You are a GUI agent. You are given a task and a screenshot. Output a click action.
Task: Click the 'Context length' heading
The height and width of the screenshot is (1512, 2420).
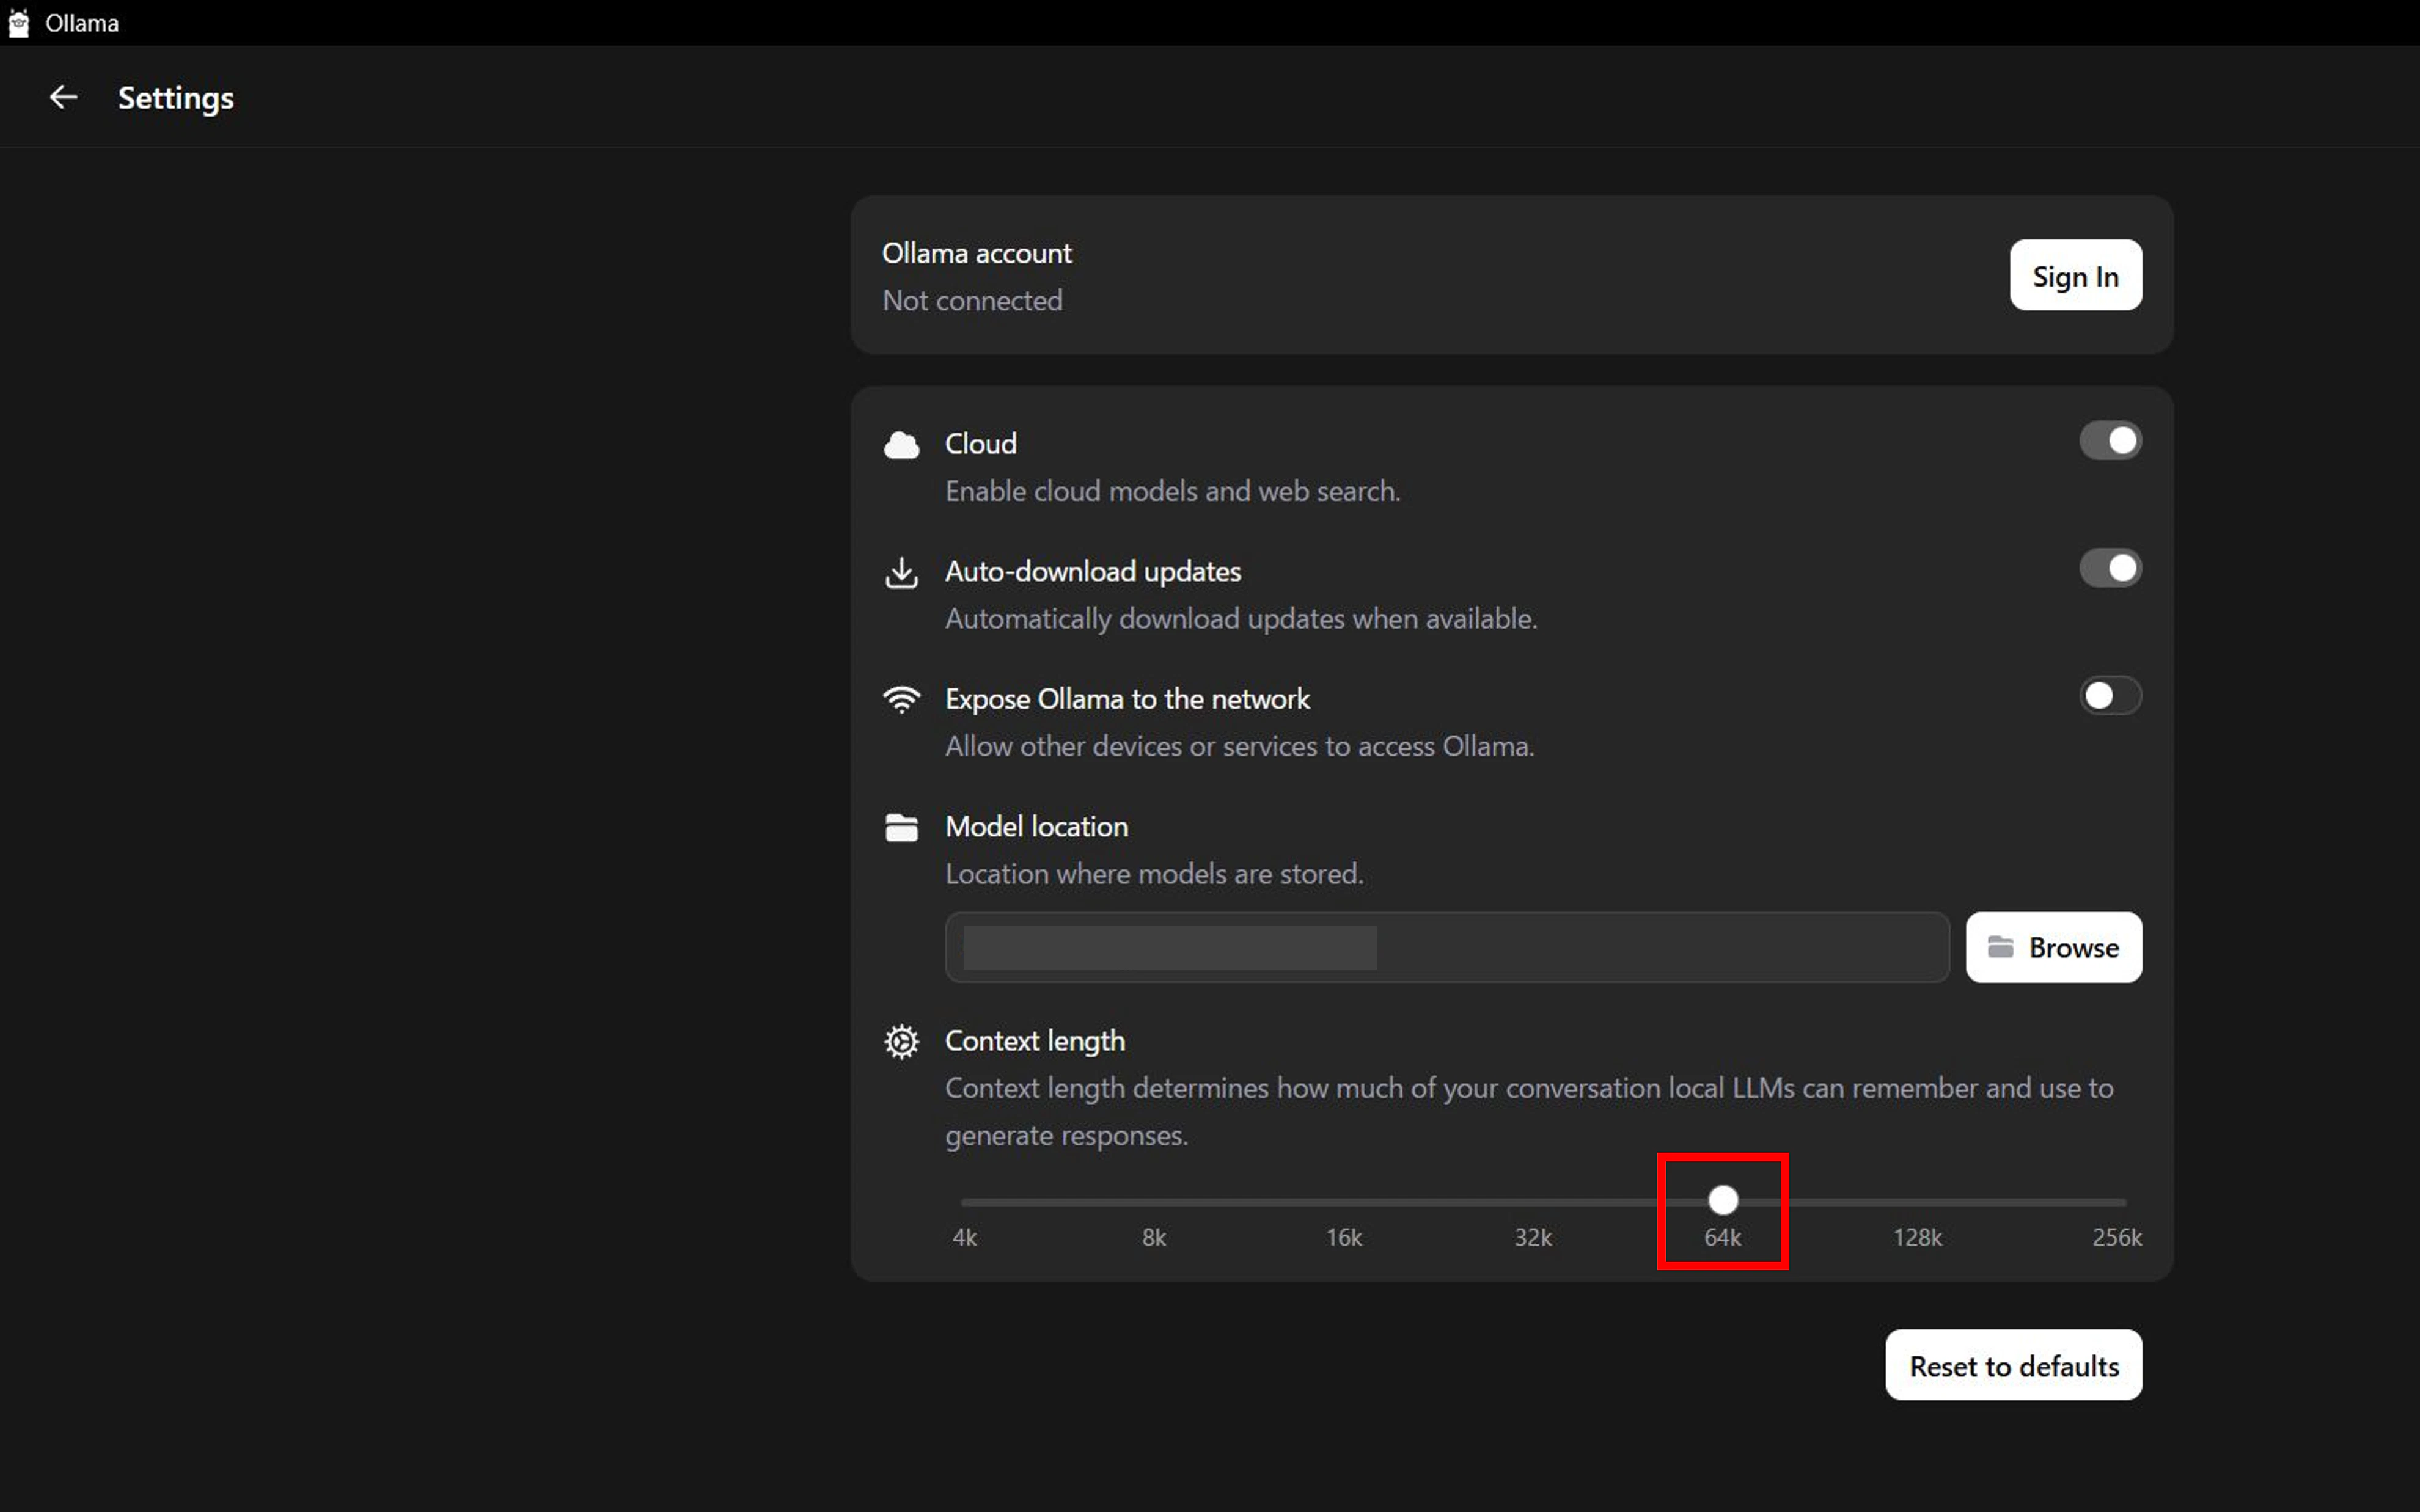pos(1035,1041)
